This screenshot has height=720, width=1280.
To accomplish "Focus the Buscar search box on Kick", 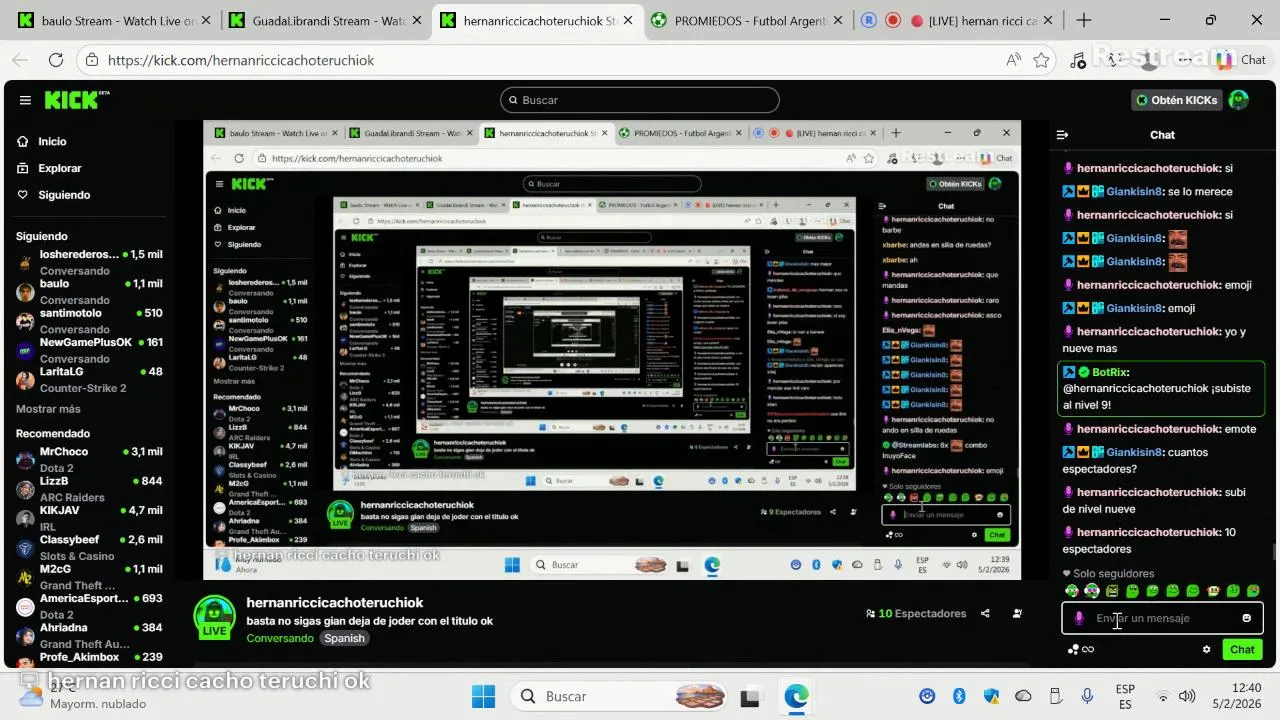I will 640,100.
